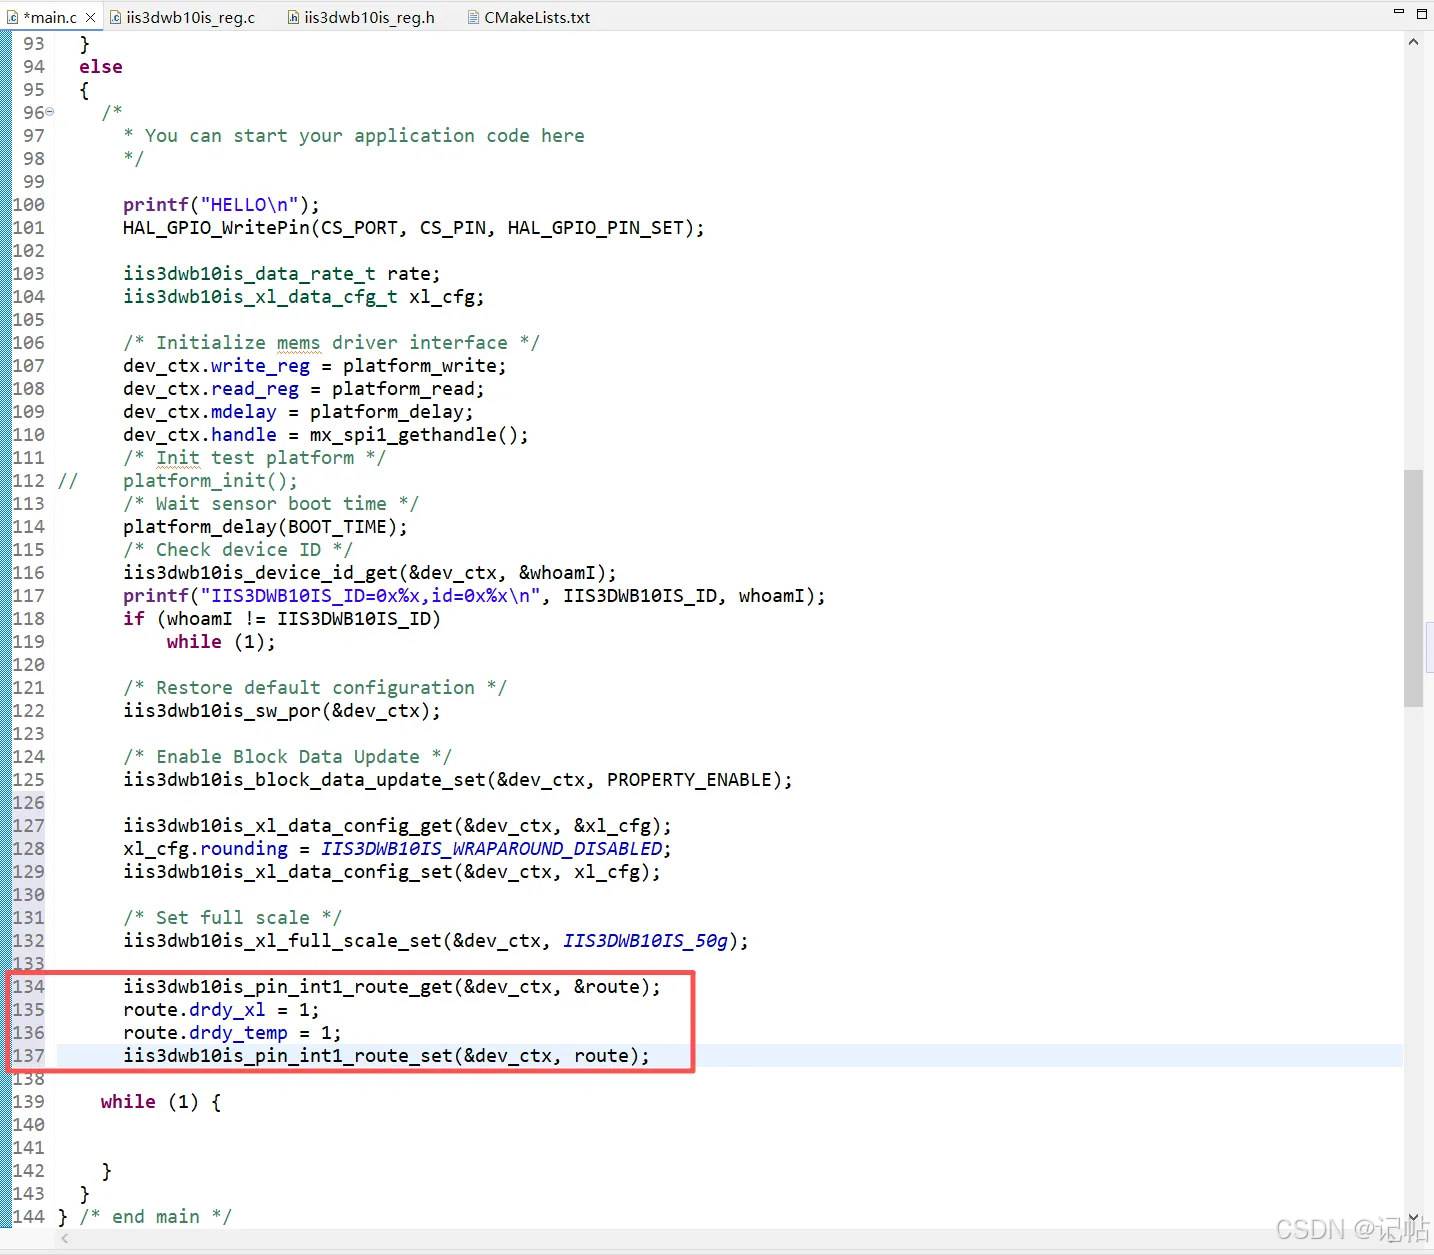
Task: Switch to the iis3dwb10is_reg.c tab
Action: click(182, 18)
